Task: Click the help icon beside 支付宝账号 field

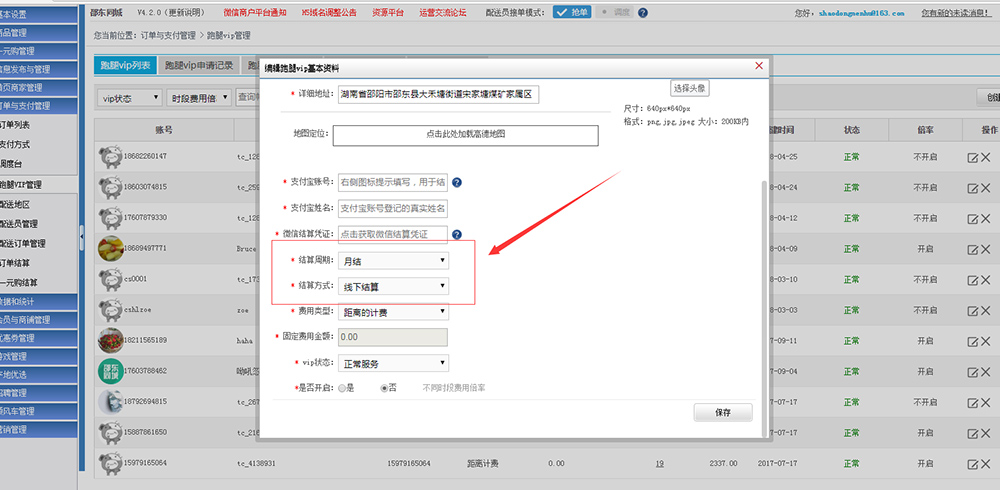Action: pos(456,183)
